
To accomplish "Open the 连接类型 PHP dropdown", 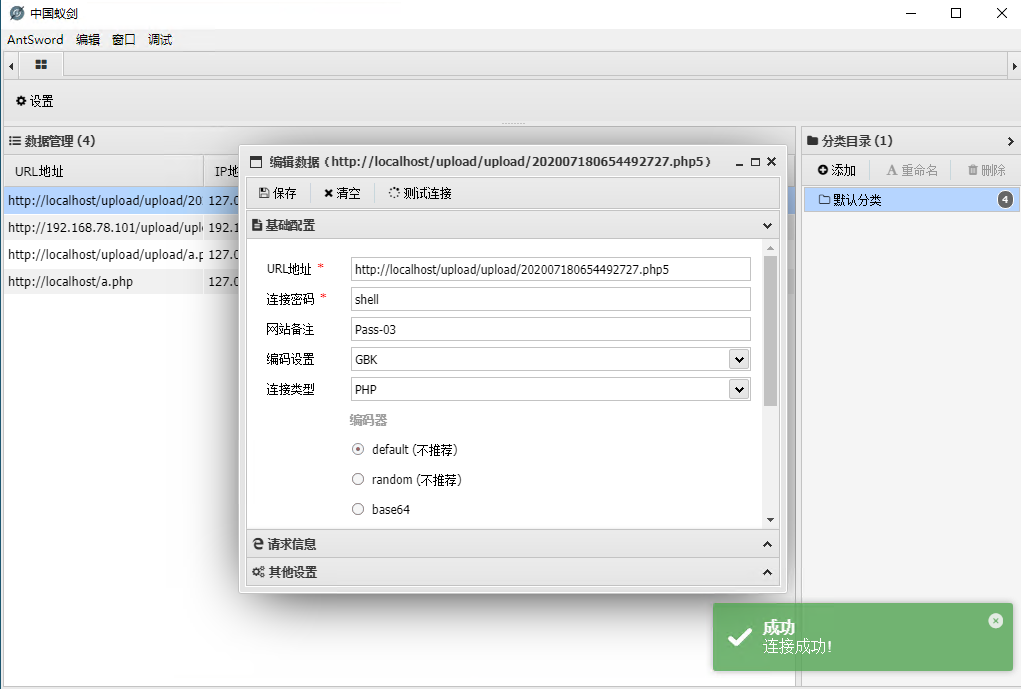I will (739, 389).
